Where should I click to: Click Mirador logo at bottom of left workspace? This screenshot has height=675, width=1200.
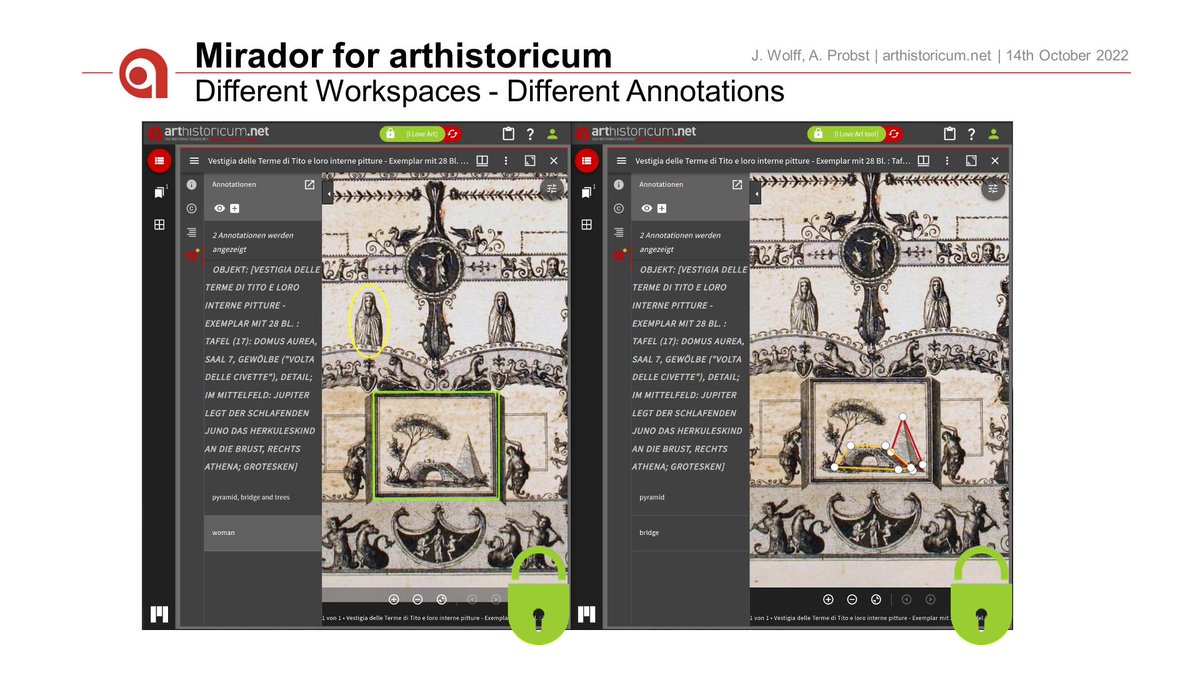(159, 614)
